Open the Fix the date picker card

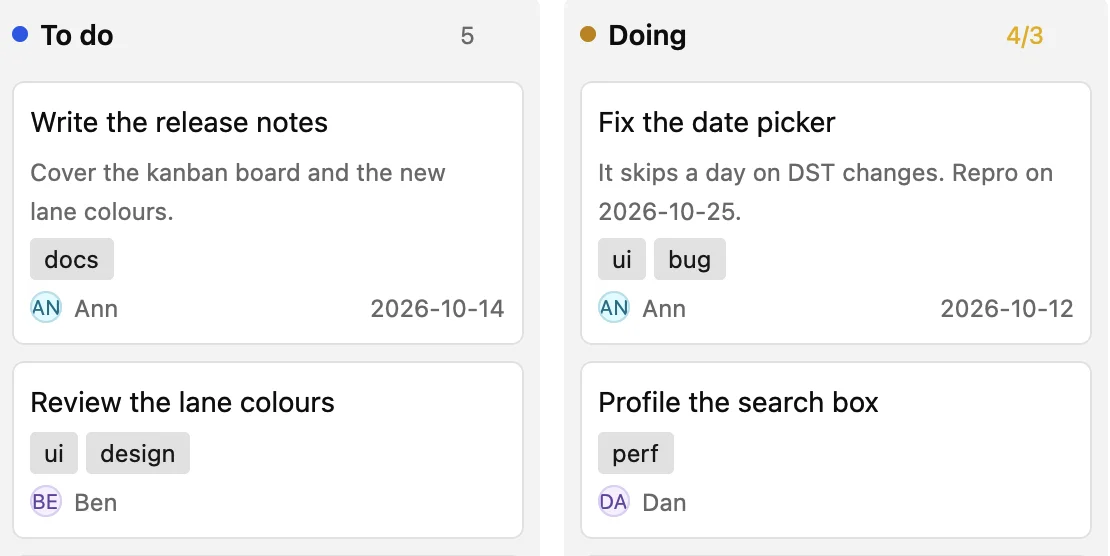[836, 213]
